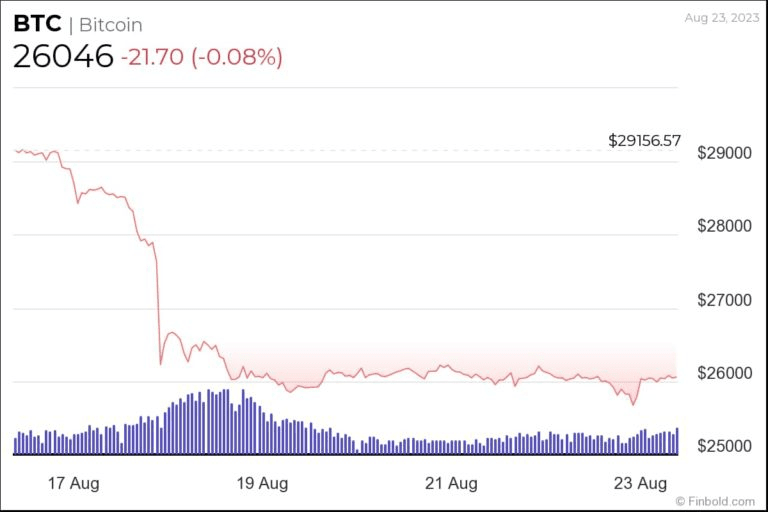Select the 19 Aug date marker

click(261, 484)
